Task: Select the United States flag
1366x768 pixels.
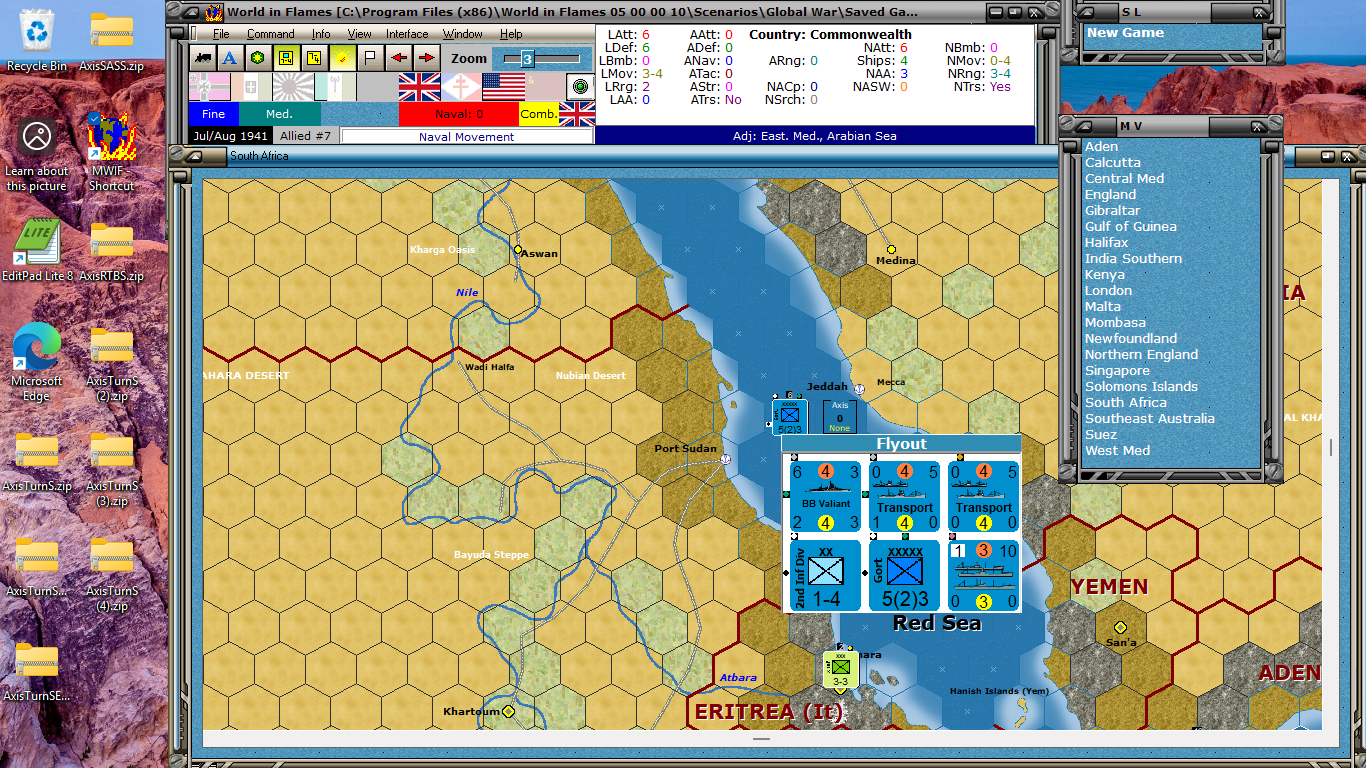Action: 504,87
